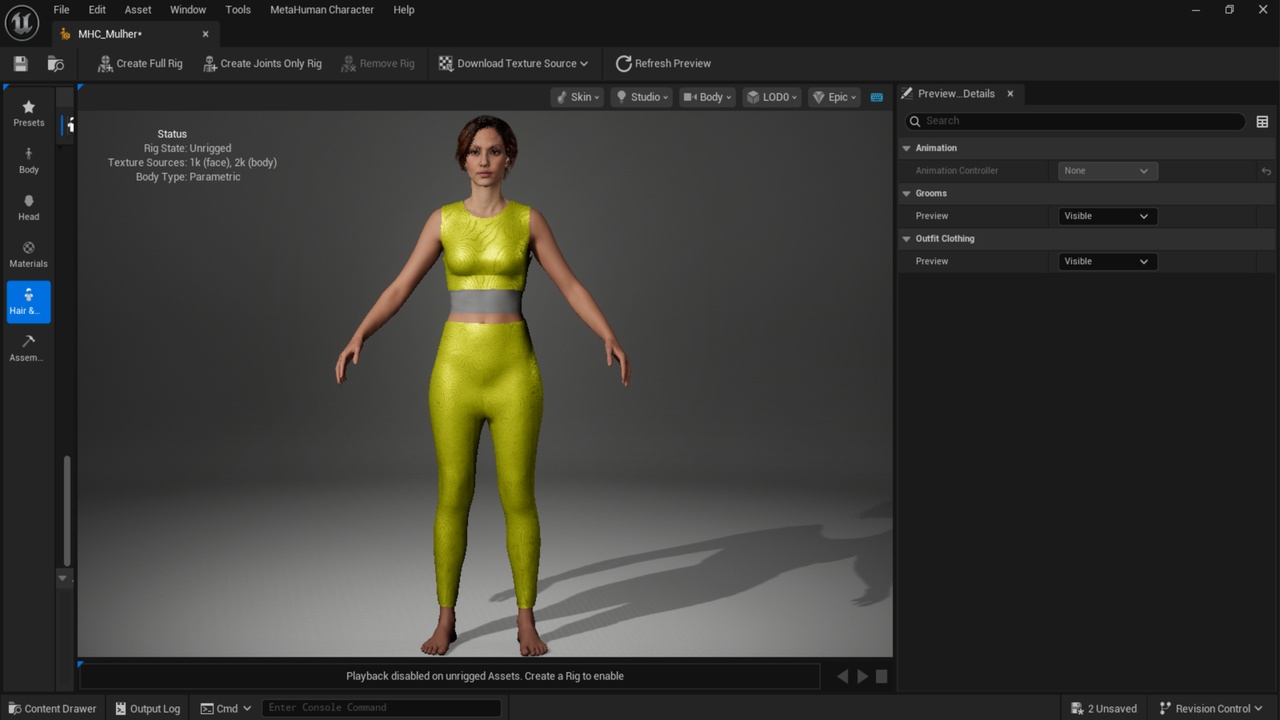Open the Cmd console type dropdown
Screen dimensions: 1280x720
point(226,708)
